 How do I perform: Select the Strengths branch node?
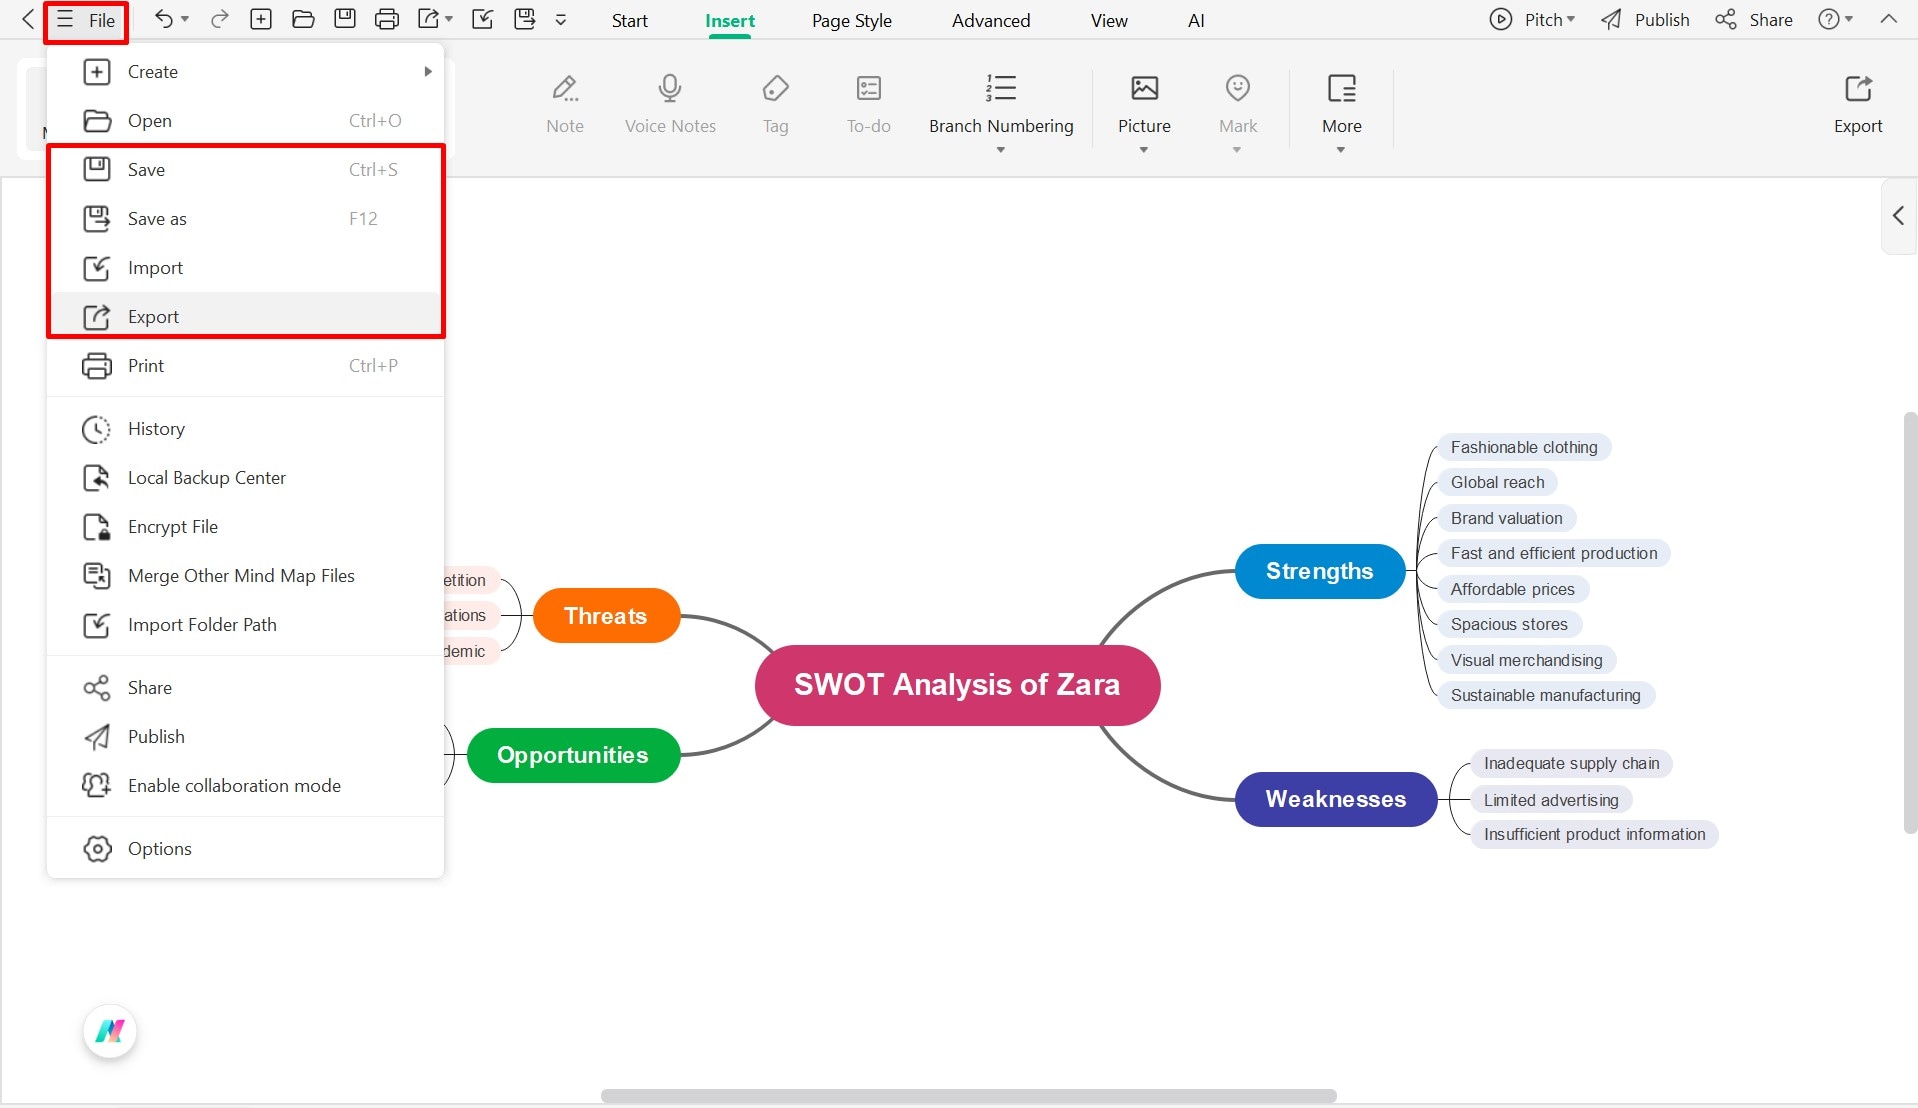point(1320,571)
